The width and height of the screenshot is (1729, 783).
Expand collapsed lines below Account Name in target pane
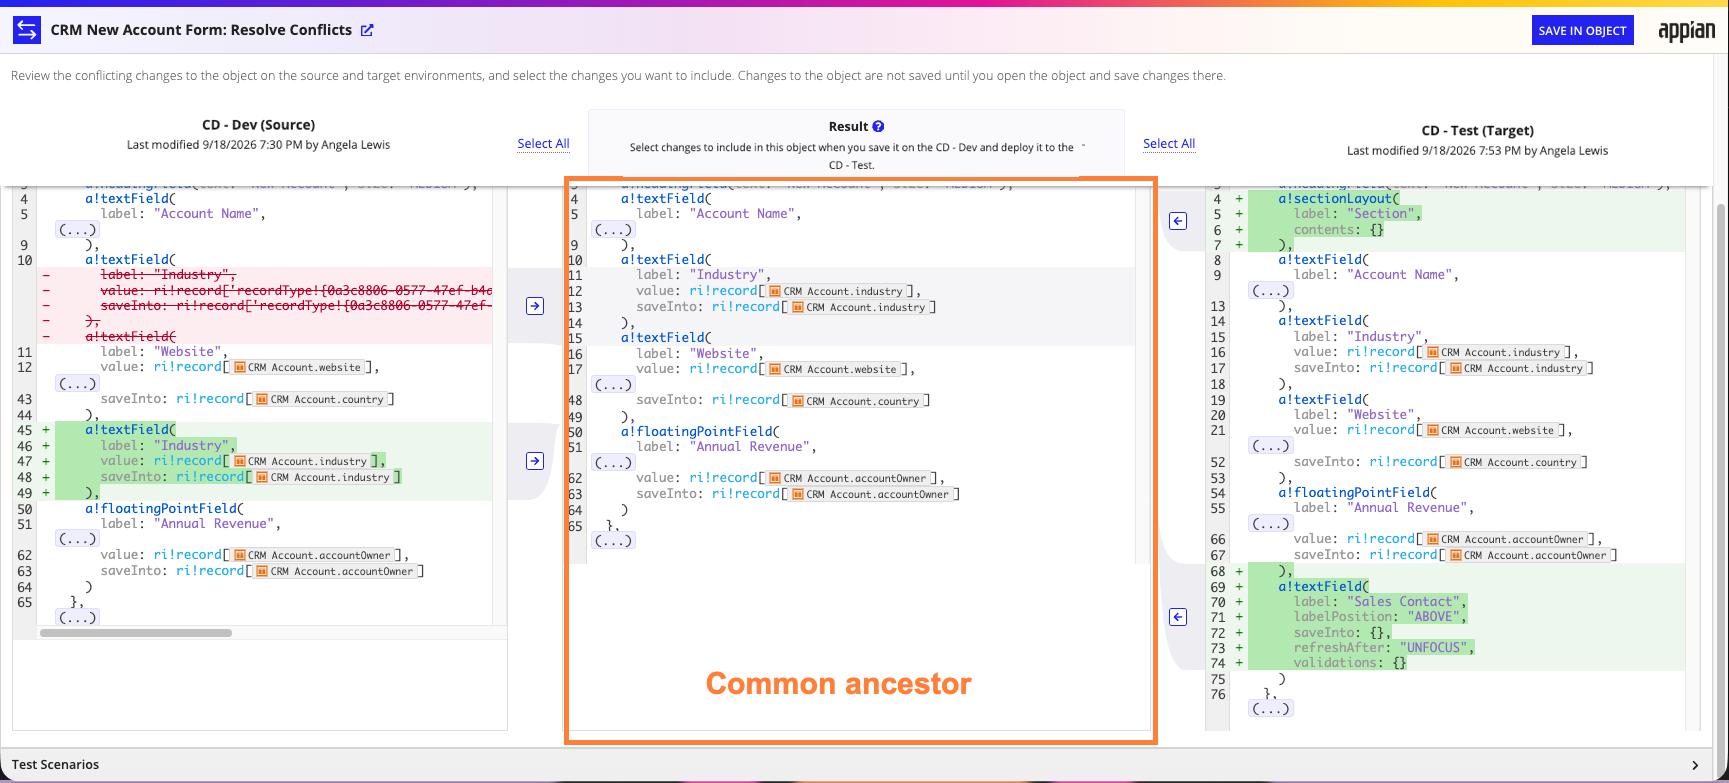tap(1271, 290)
